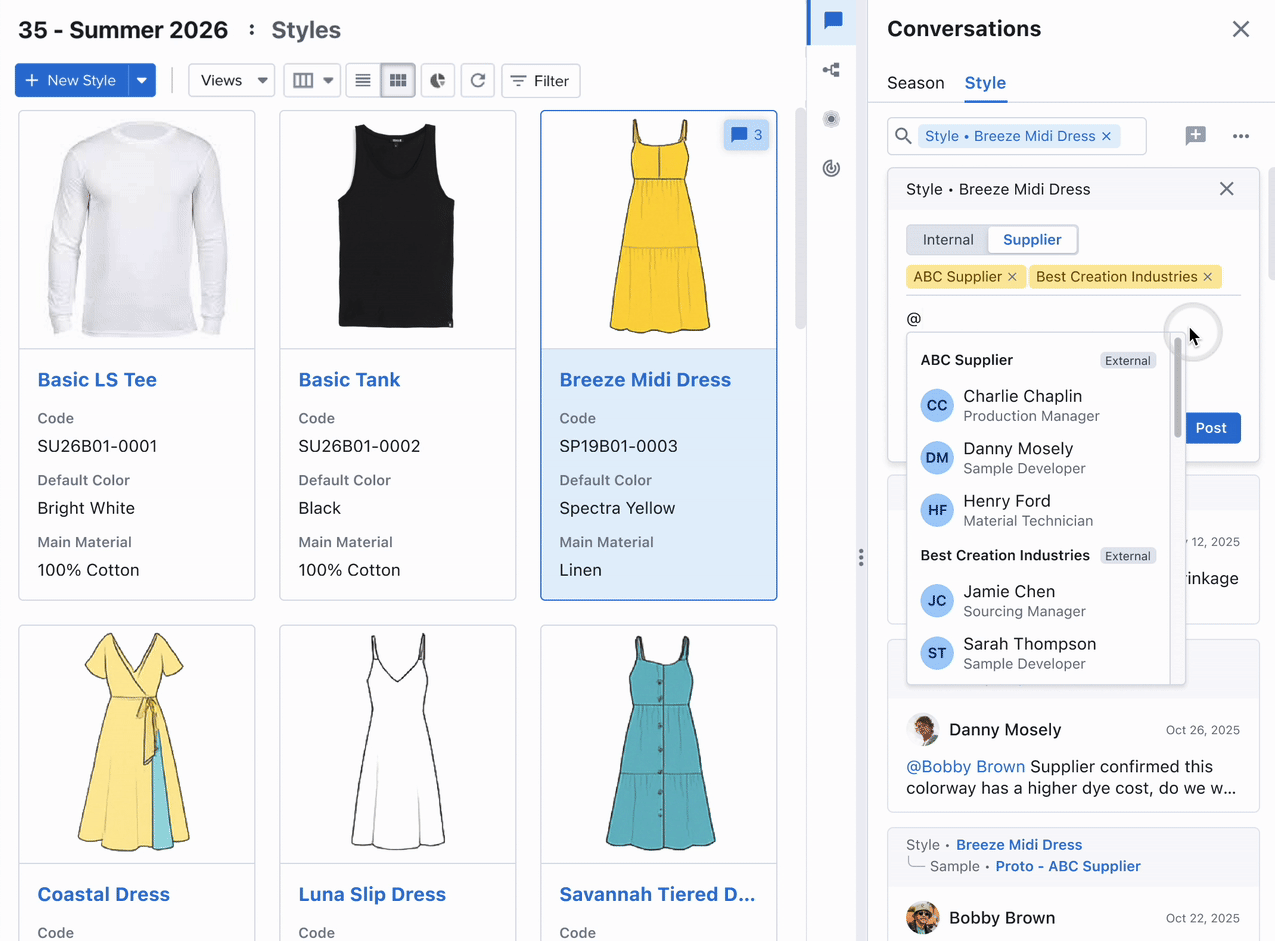Screen dimensions: 1275x941
Task: Start a new conversation with plus icon
Action: [x=1195, y=136]
